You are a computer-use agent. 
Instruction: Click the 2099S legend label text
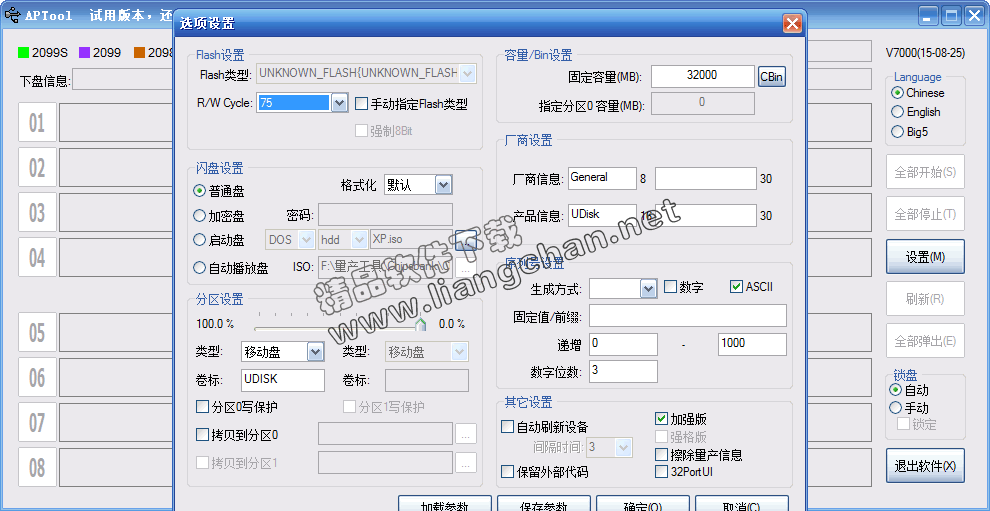click(49, 53)
